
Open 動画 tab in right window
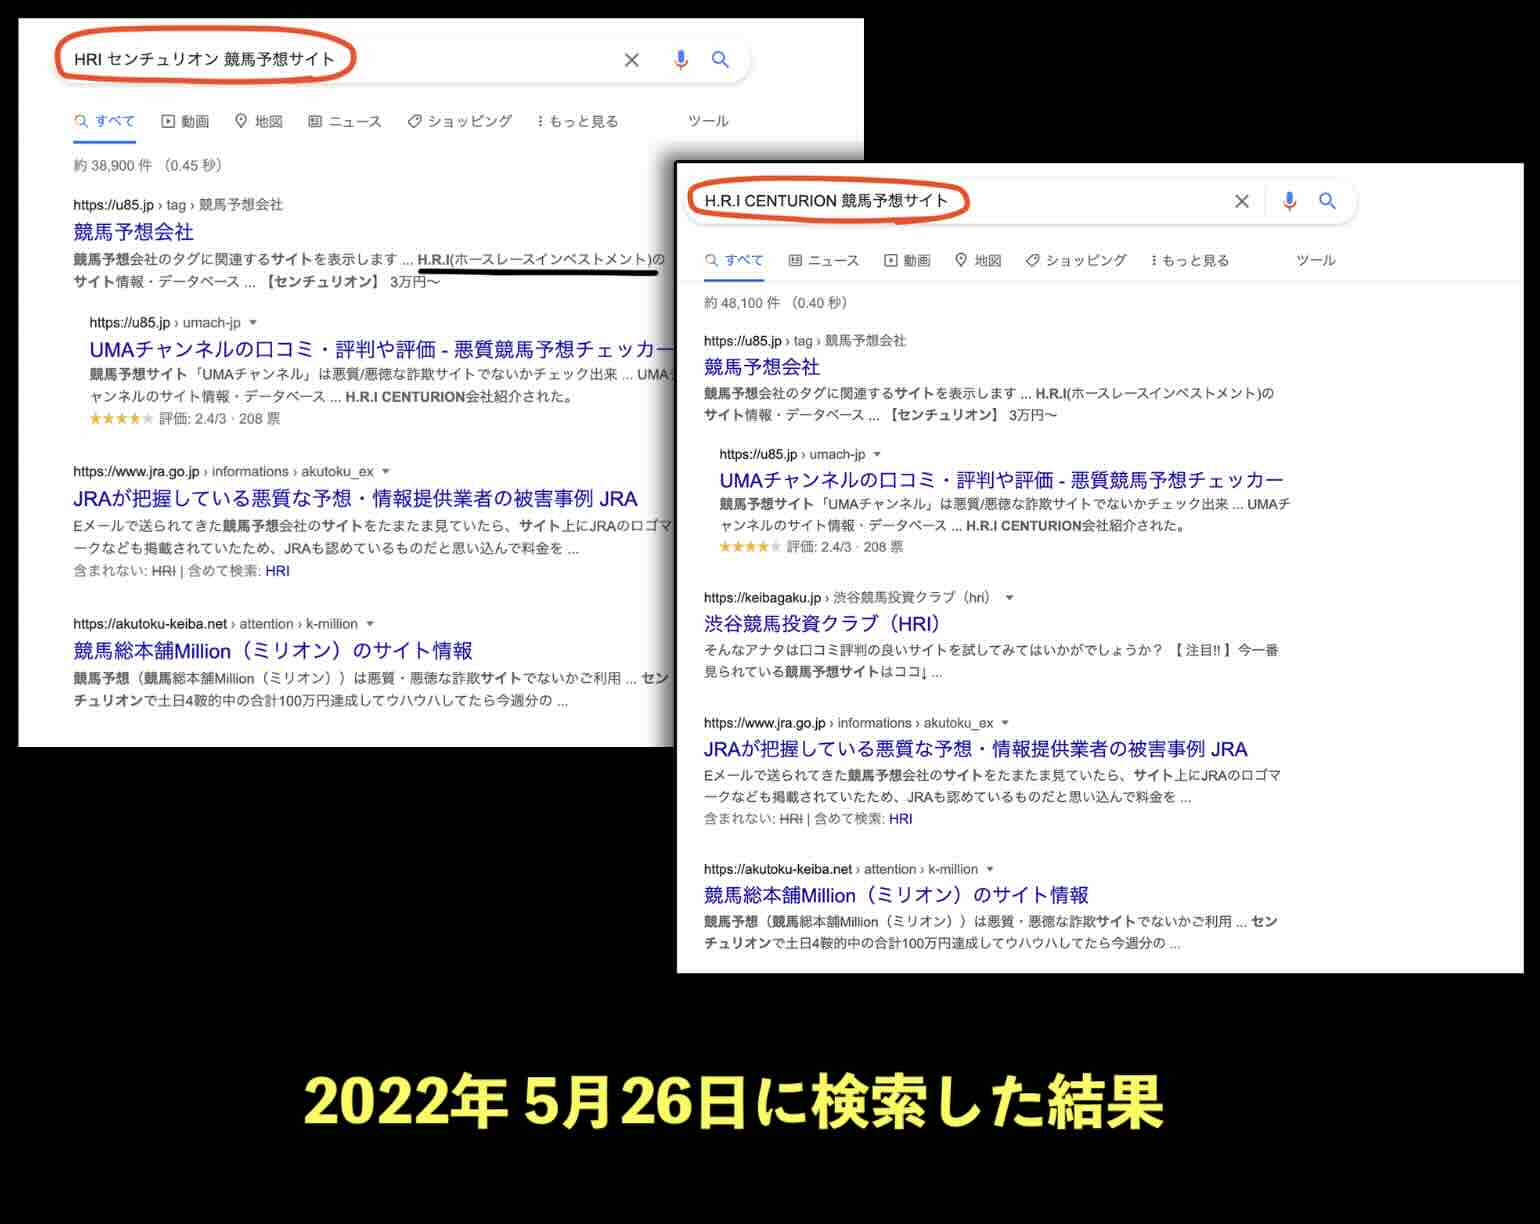[907, 260]
